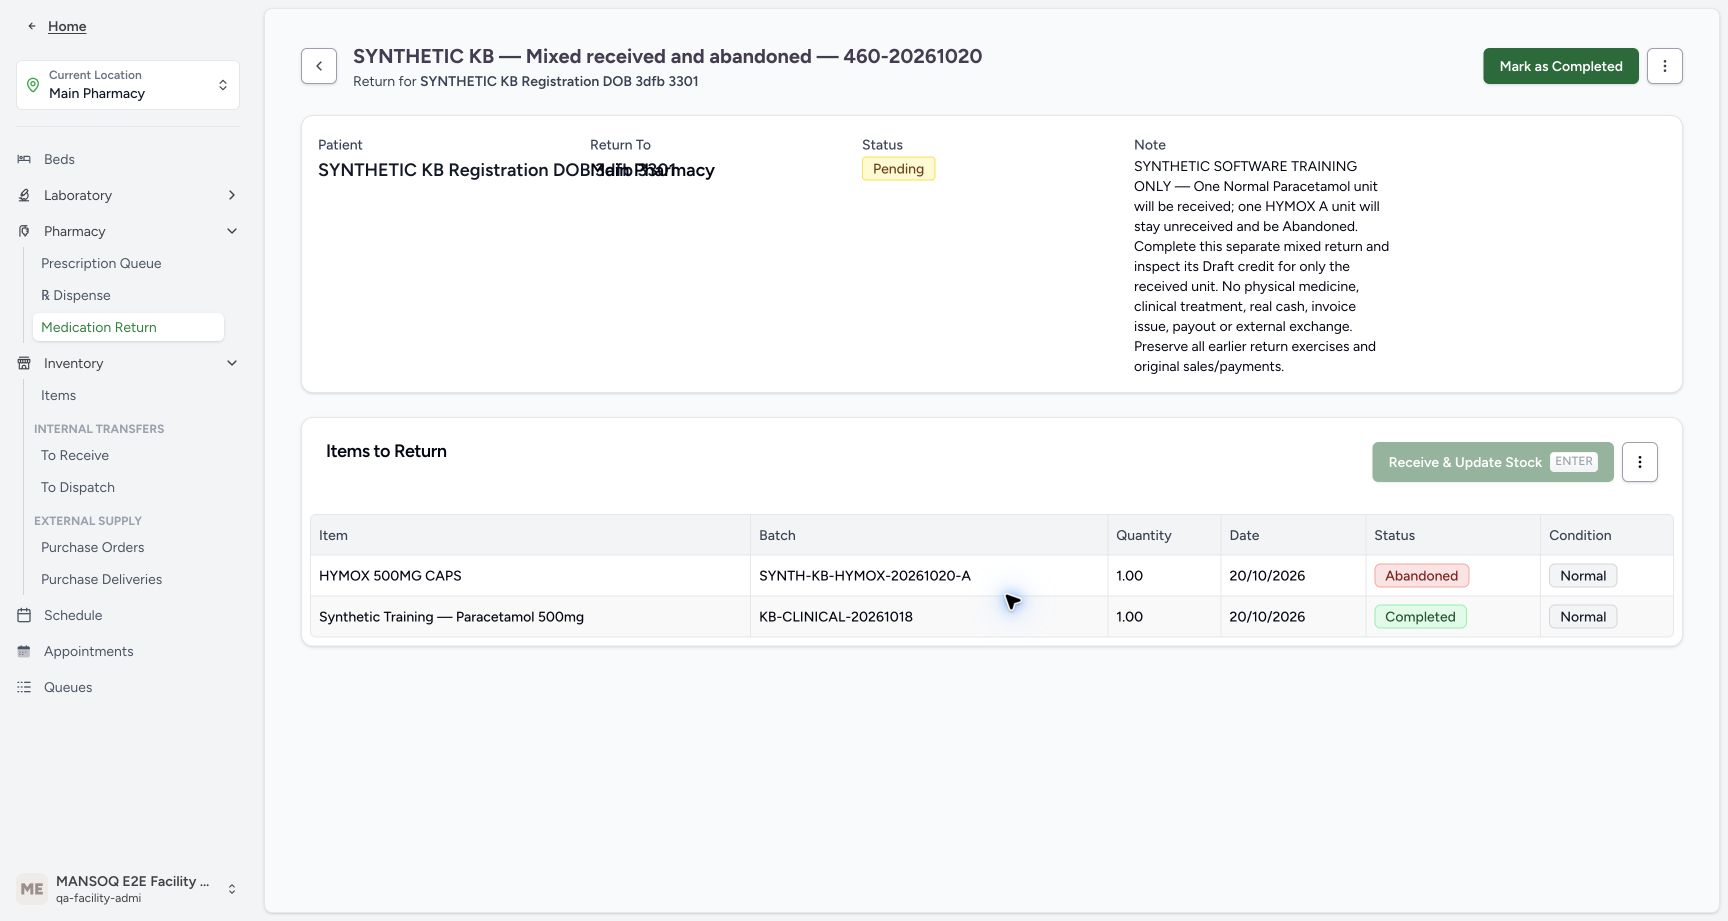
Task: Click the Normal condition badge in Paracetamol row
Action: (x=1583, y=617)
